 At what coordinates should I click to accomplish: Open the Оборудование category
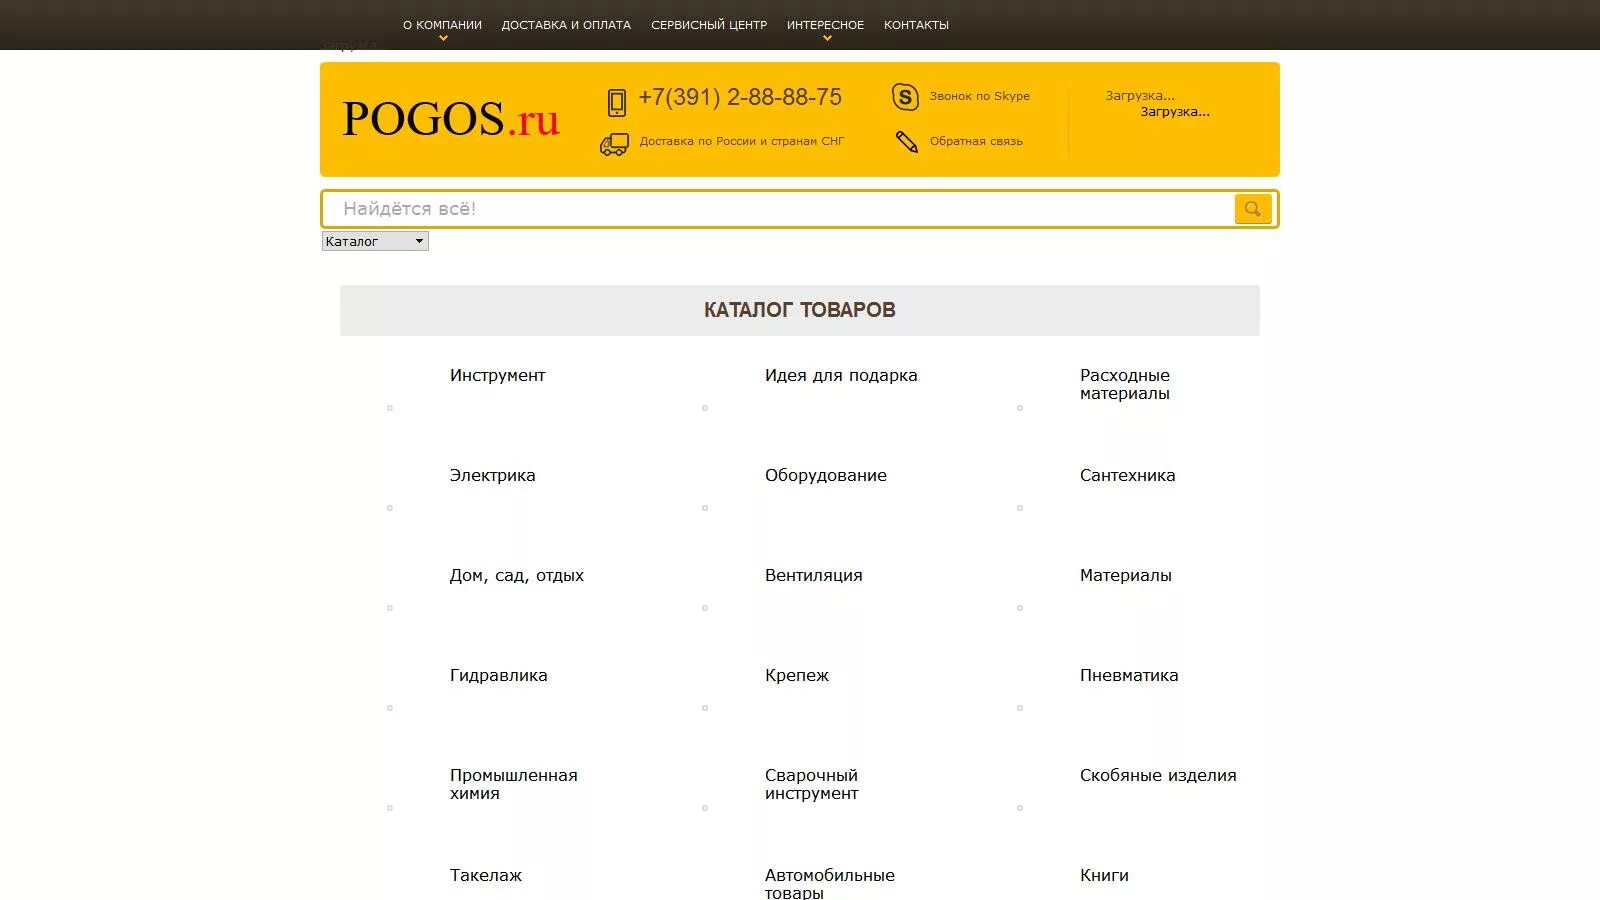point(826,475)
